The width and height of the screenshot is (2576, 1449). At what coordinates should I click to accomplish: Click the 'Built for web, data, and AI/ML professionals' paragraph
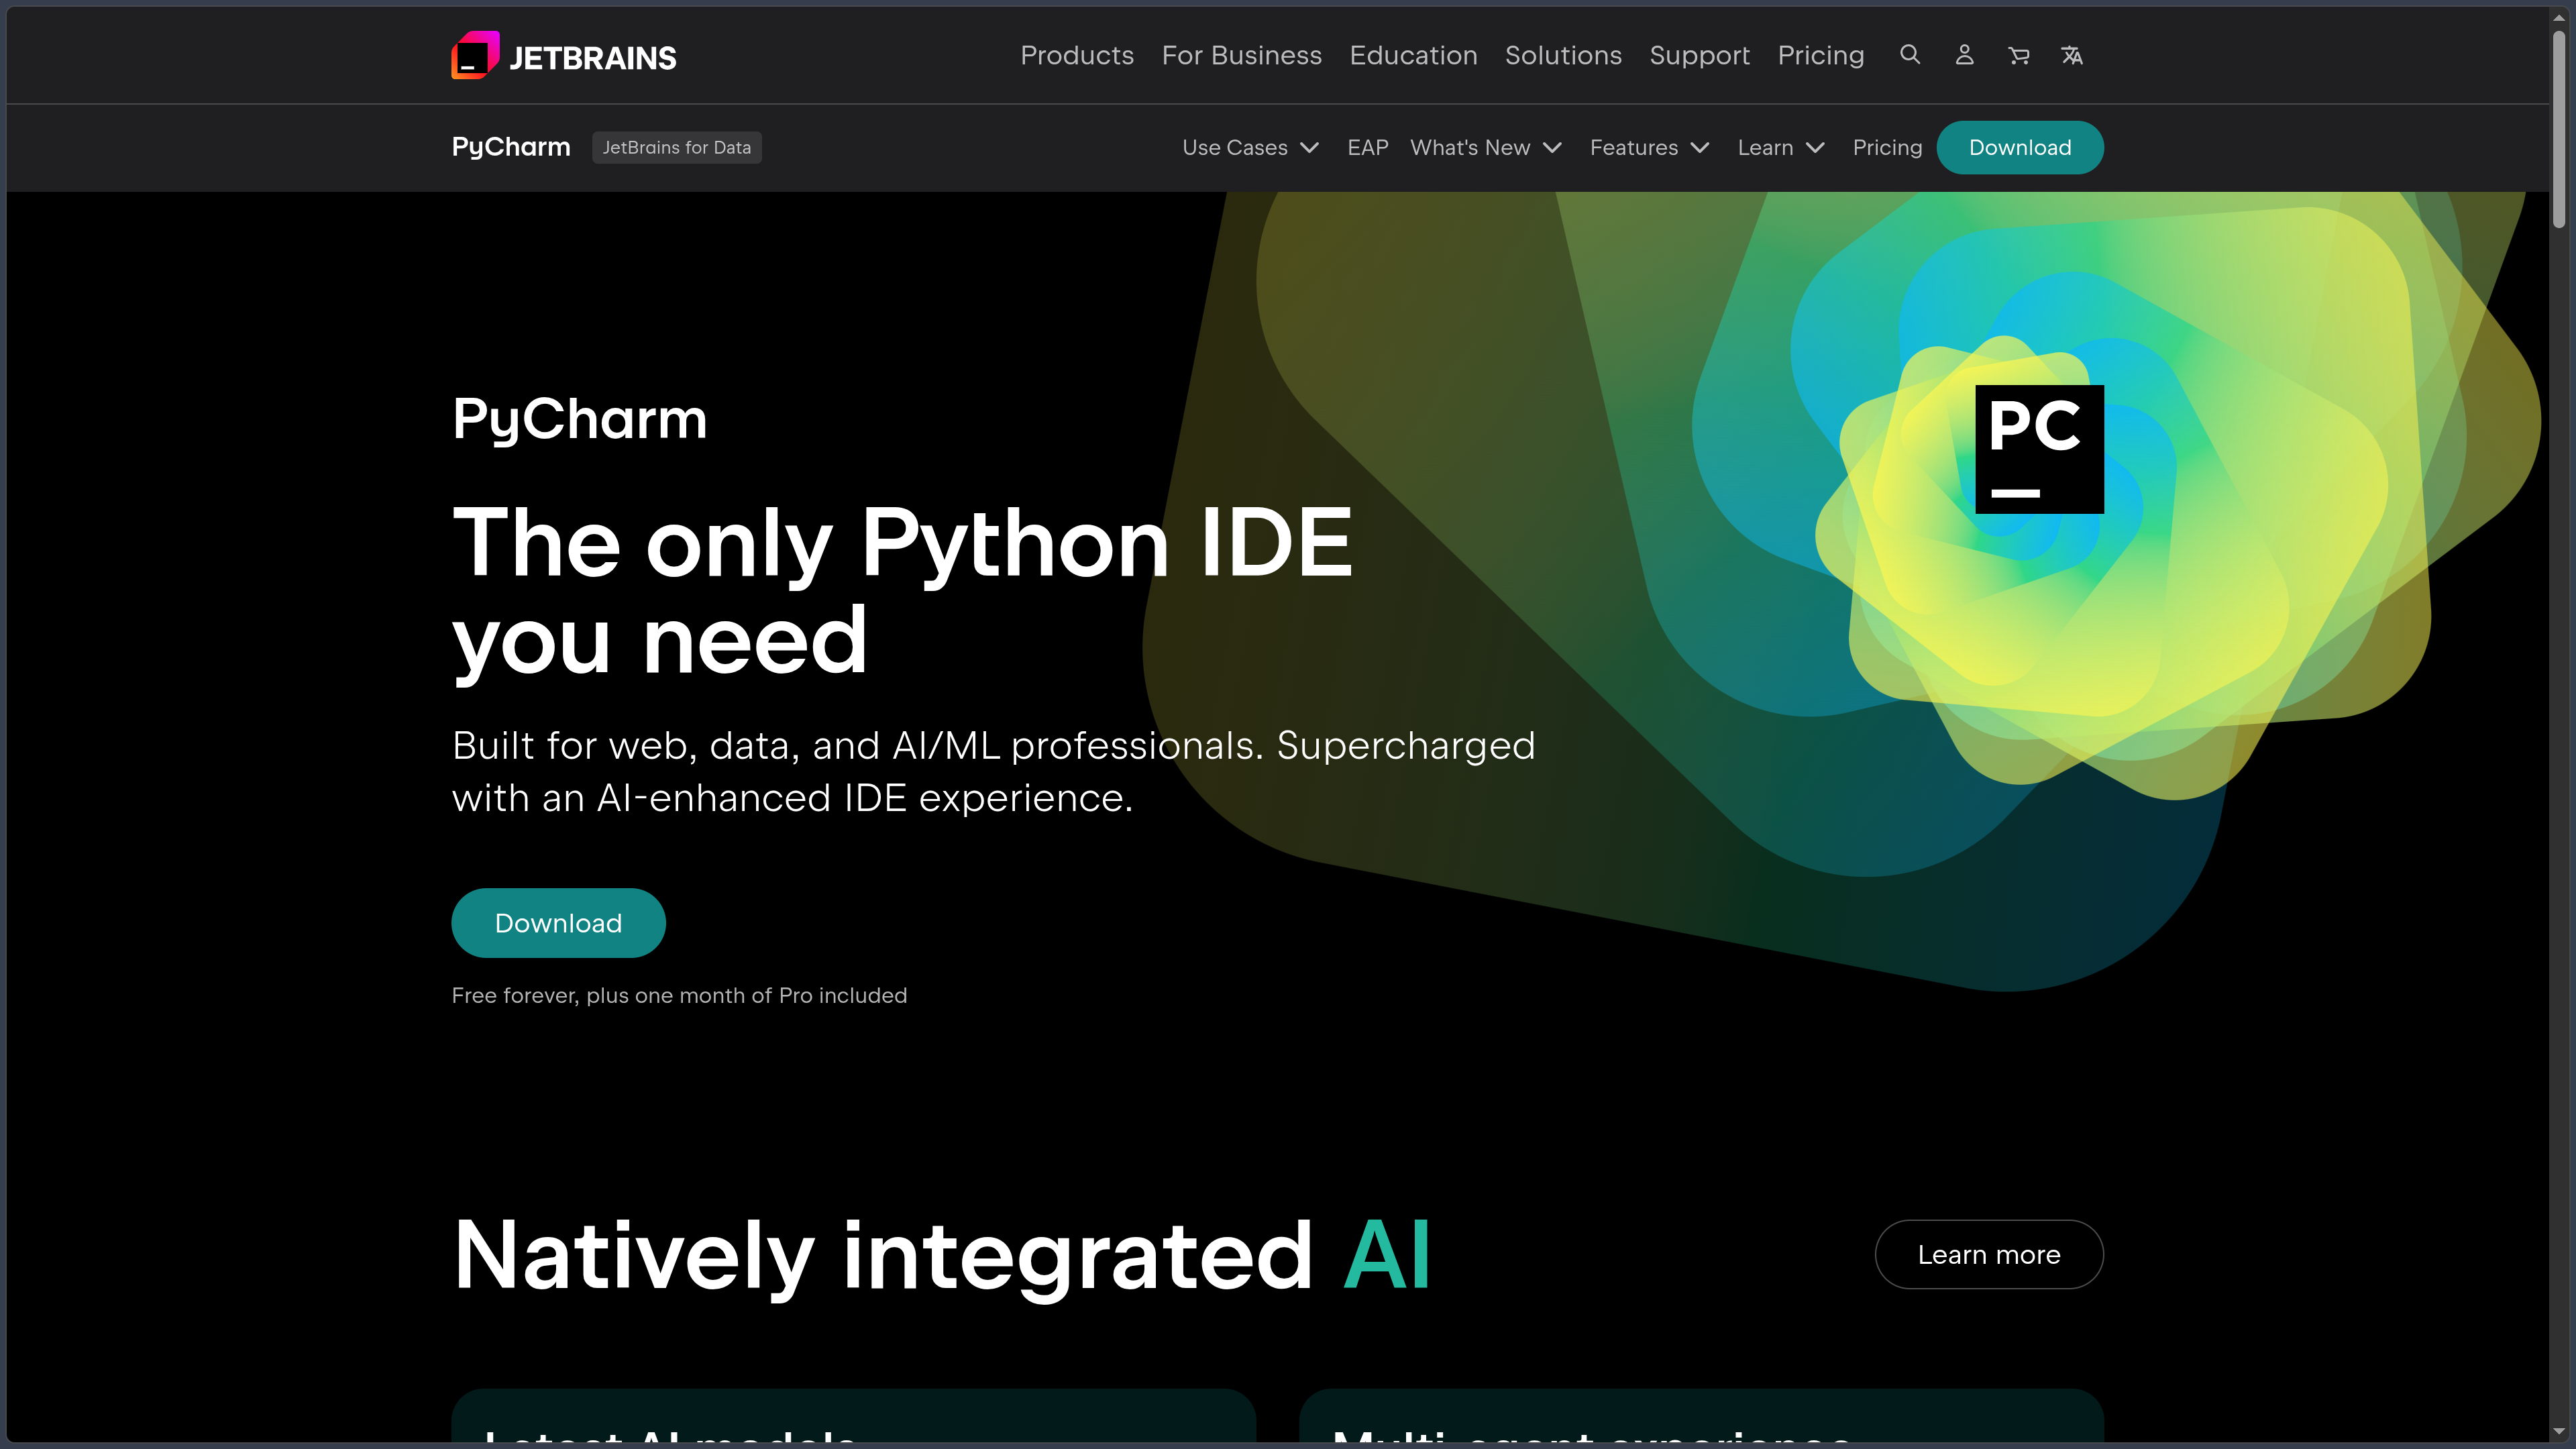coord(993,772)
